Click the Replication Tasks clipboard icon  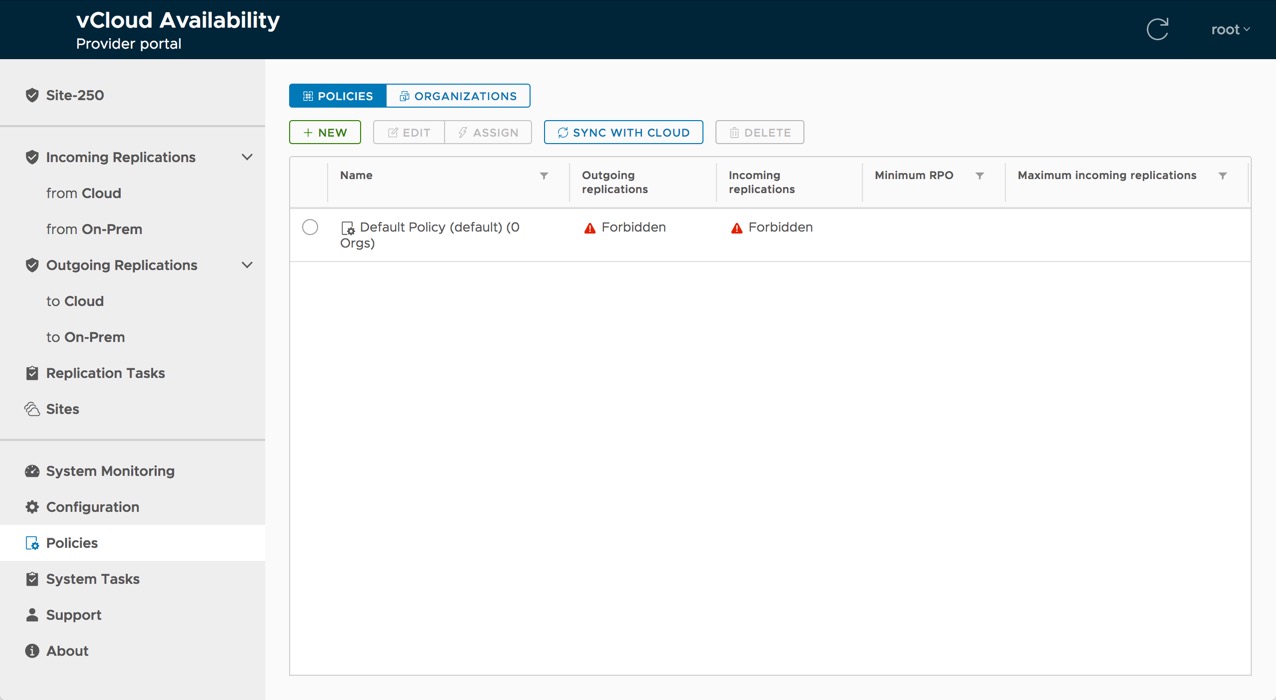point(32,373)
